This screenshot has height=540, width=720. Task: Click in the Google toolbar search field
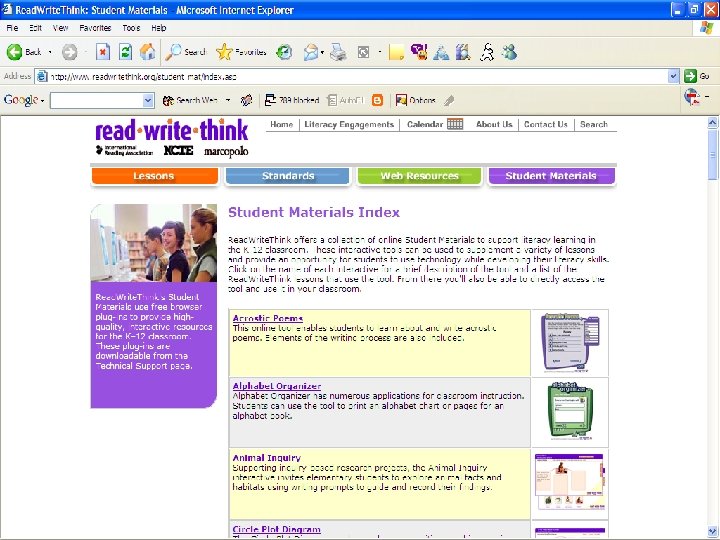coord(96,100)
